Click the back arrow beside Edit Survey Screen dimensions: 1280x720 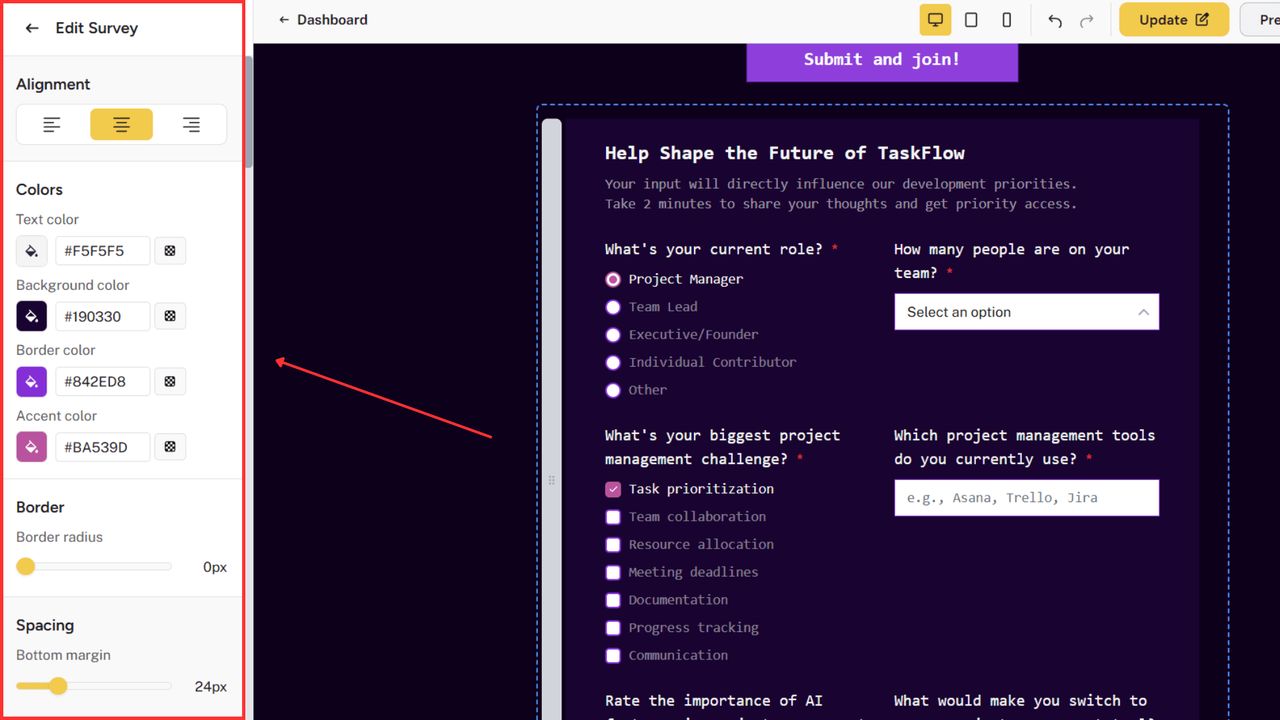[32, 28]
